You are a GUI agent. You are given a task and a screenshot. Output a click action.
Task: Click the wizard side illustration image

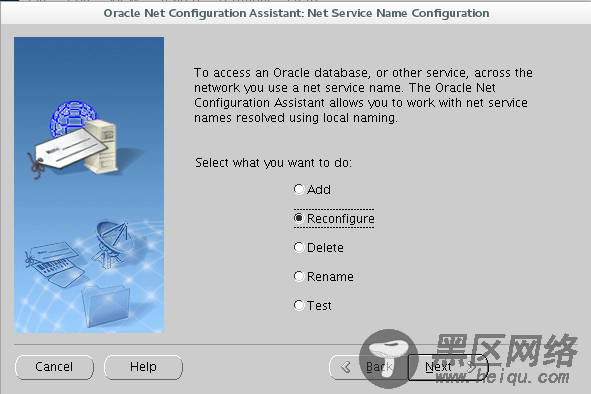coord(89,185)
